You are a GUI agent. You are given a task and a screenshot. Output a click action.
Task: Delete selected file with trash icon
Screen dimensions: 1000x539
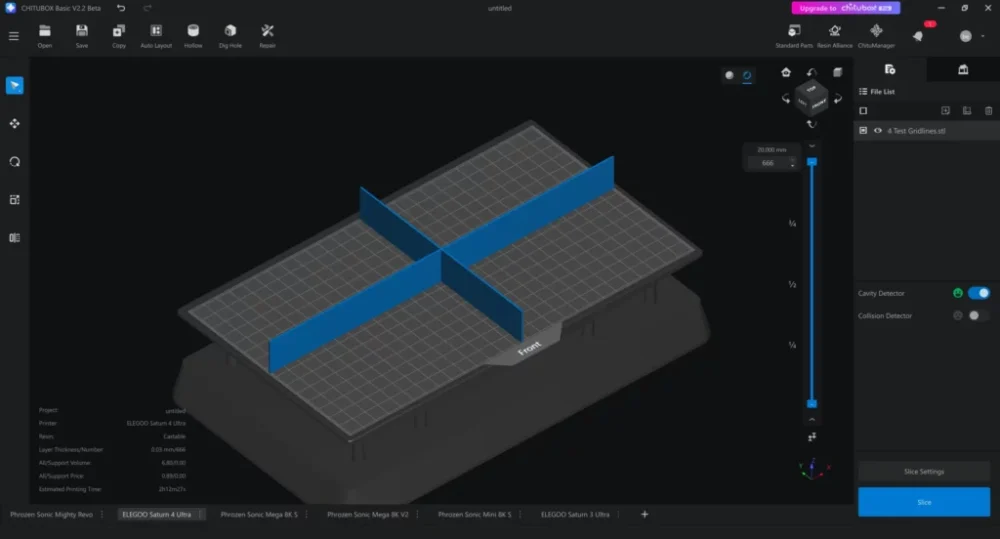[x=989, y=110]
